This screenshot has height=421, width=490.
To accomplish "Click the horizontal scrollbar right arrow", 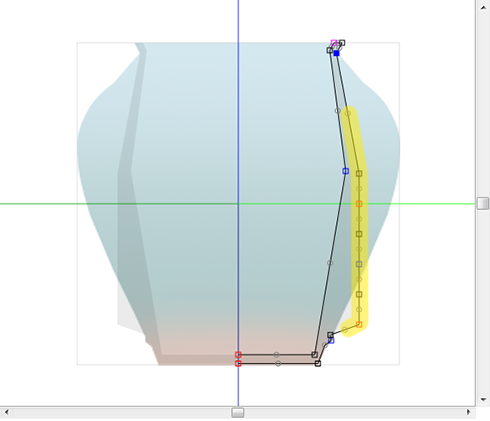I will [468, 412].
